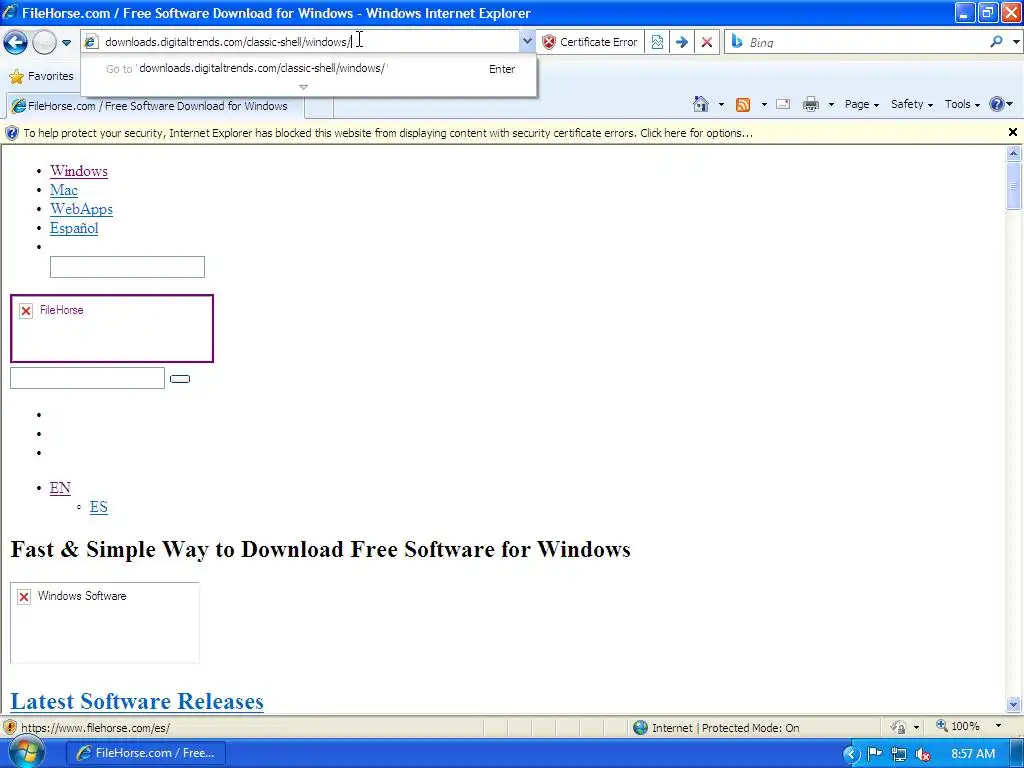Image resolution: width=1024 pixels, height=768 pixels.
Task: Open the Home button dropdown arrow
Action: click(x=721, y=104)
